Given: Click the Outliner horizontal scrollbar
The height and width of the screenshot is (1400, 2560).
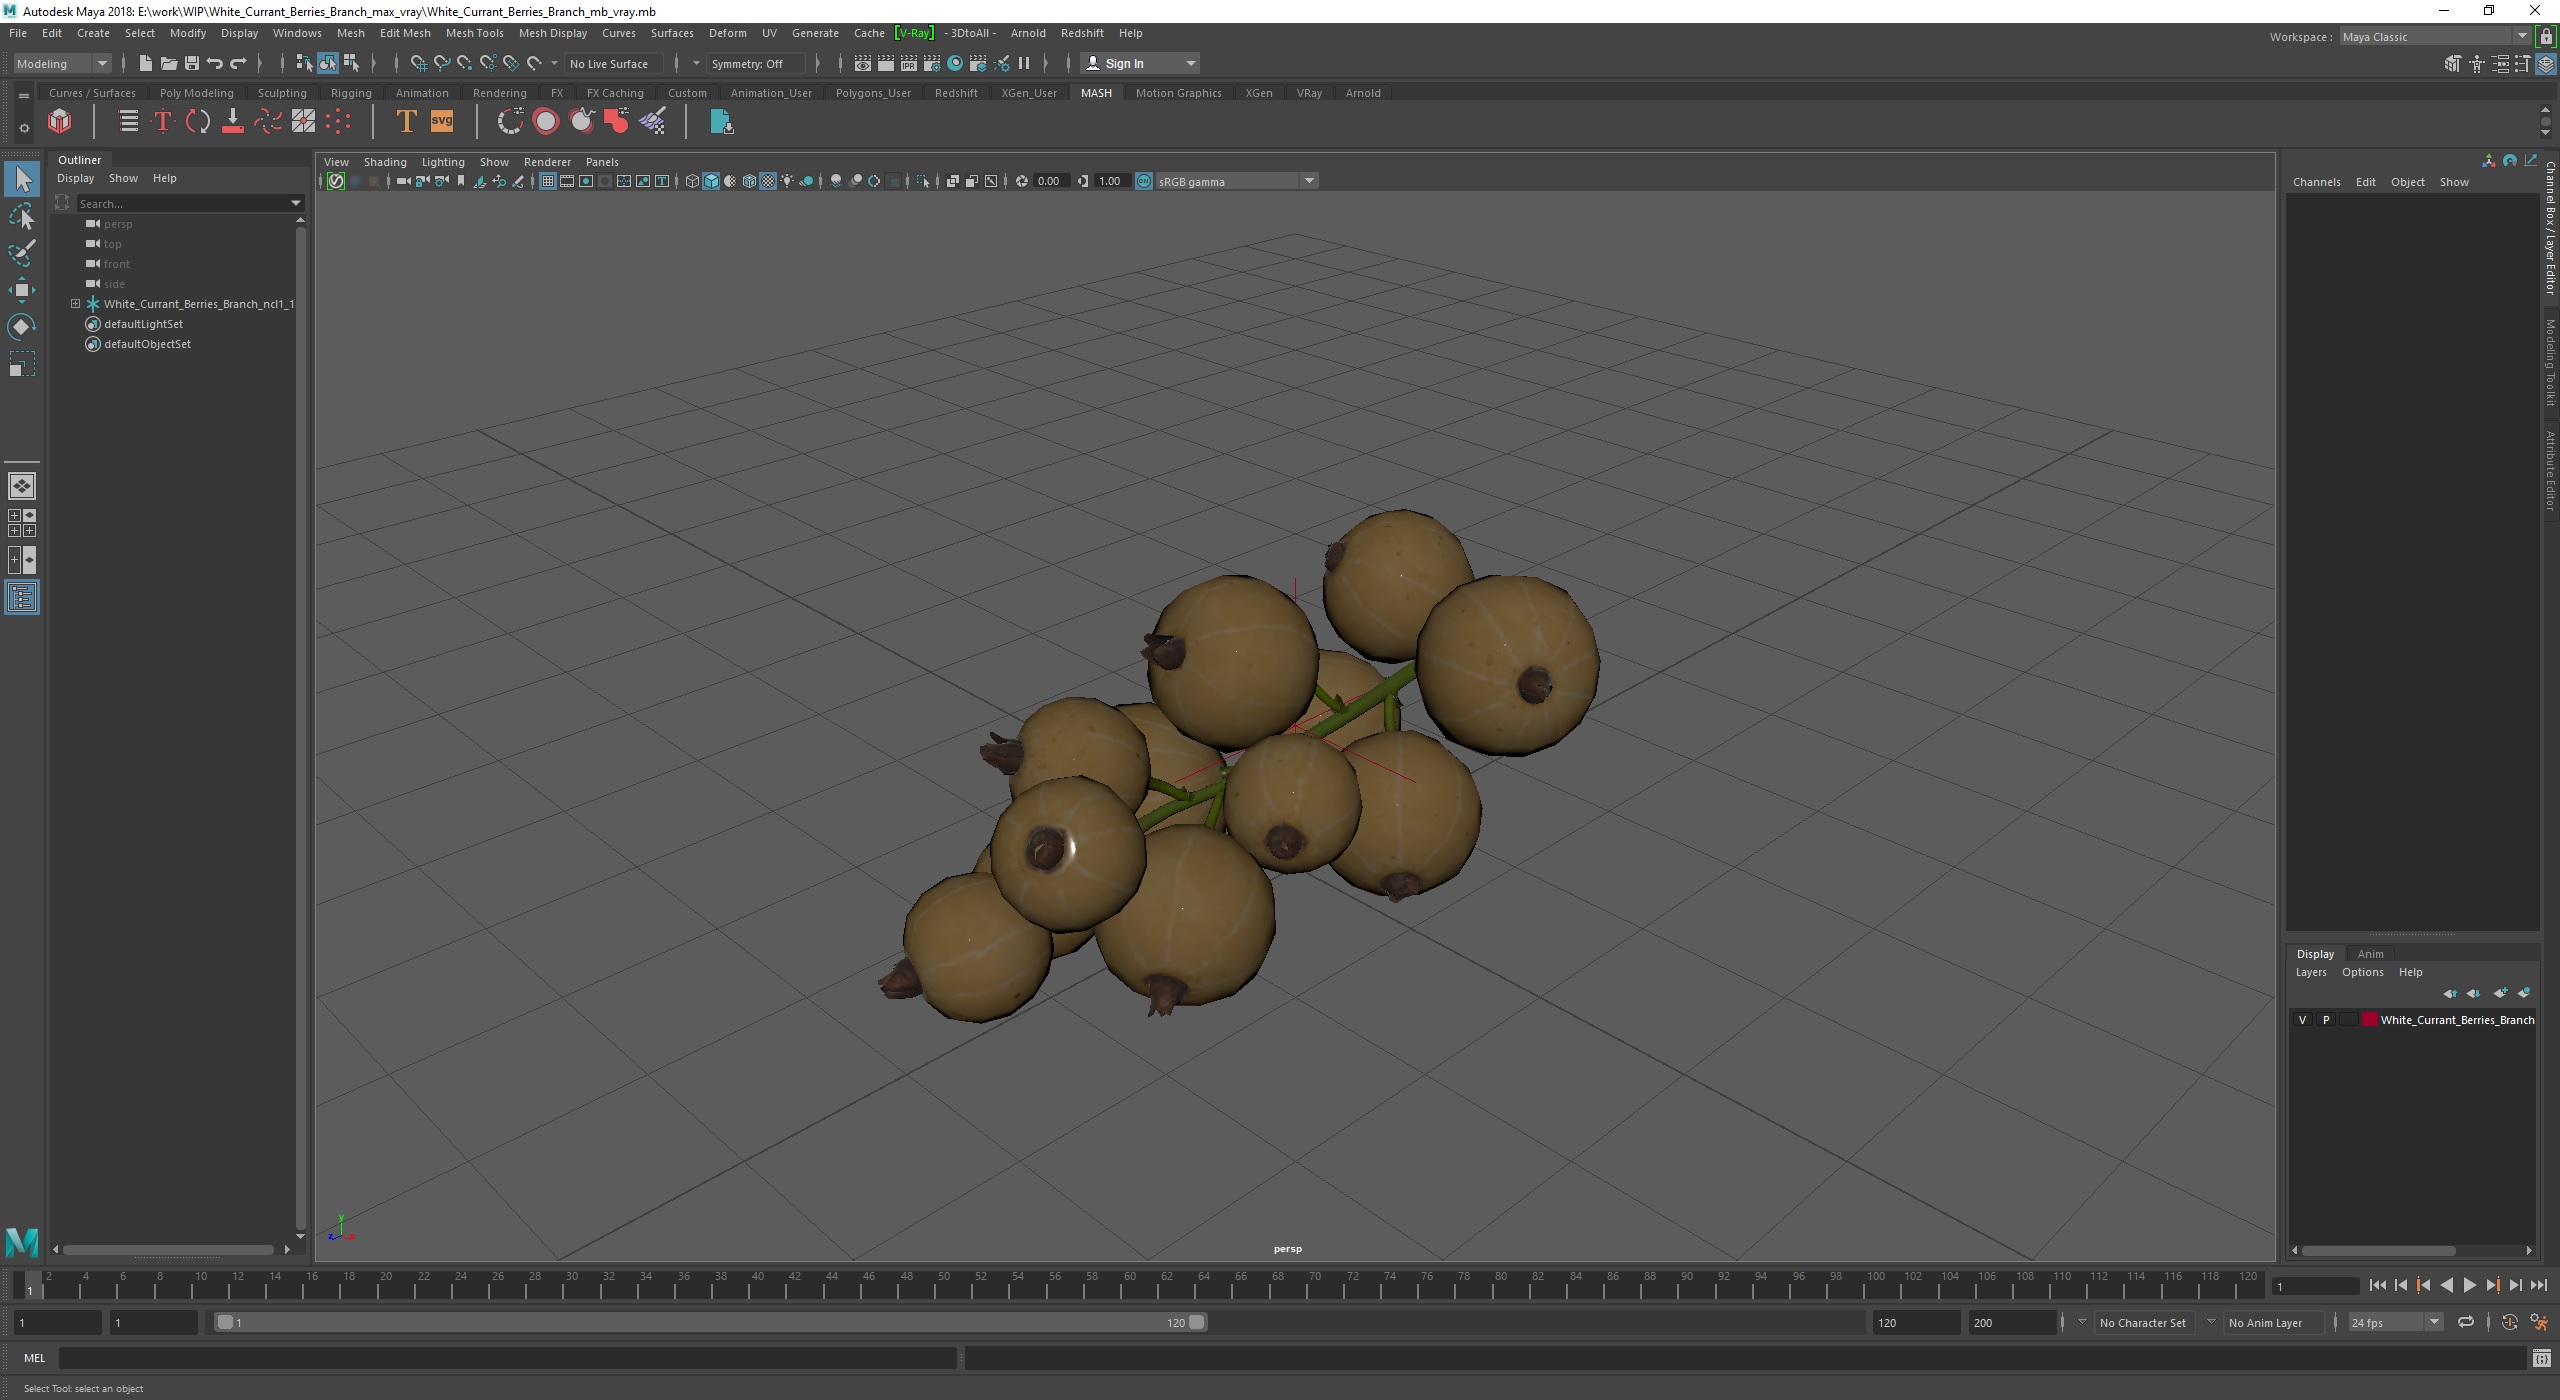Looking at the screenshot, I should point(168,1249).
